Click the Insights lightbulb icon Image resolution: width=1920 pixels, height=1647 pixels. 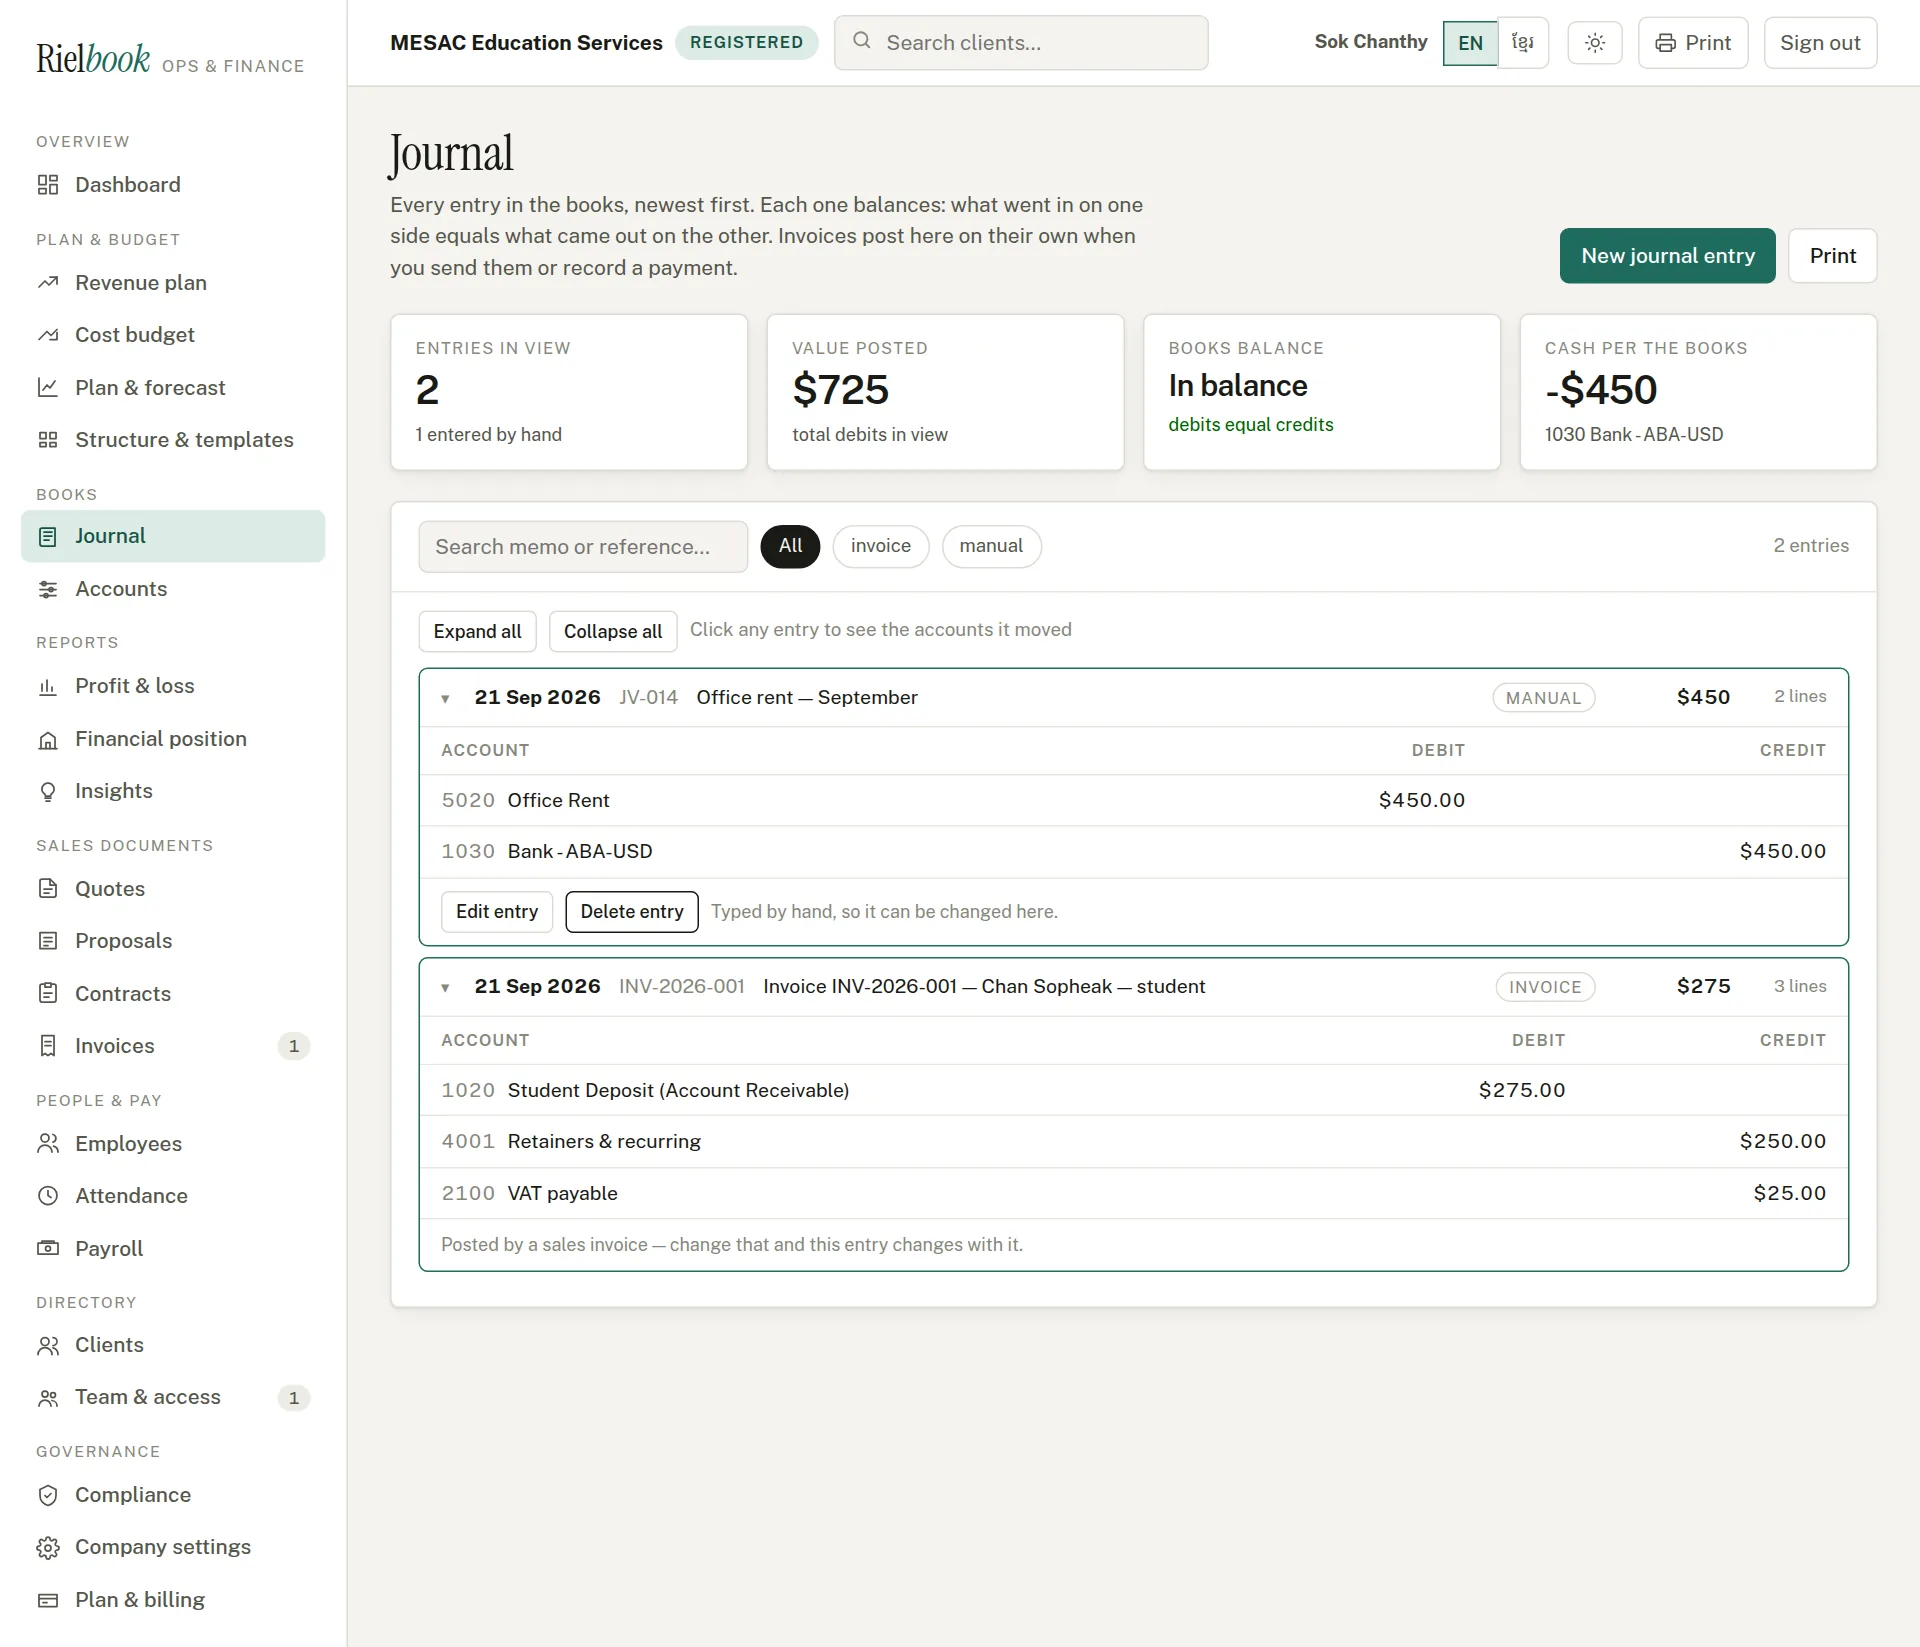pos(48,791)
